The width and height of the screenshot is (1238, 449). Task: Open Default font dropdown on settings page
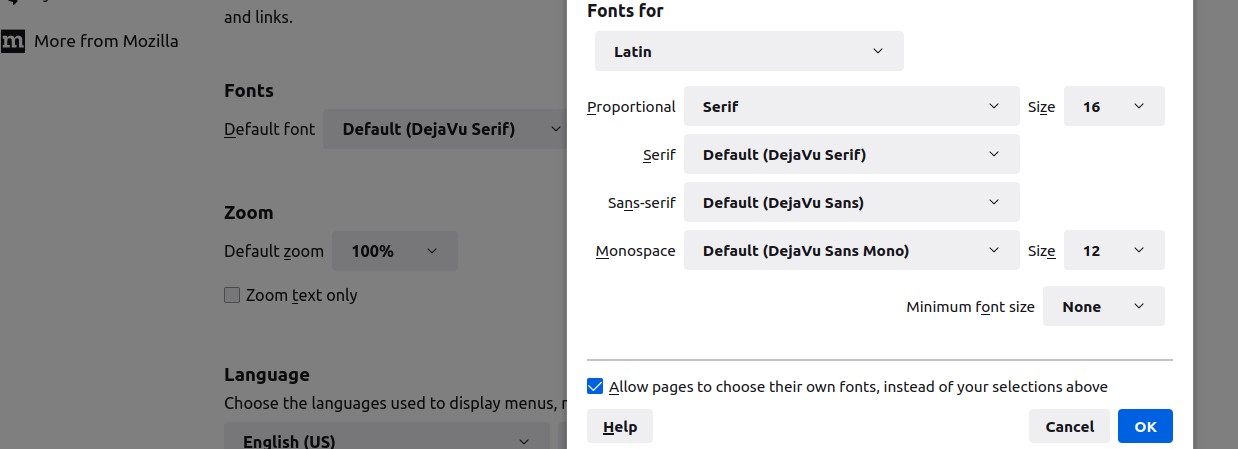point(445,129)
